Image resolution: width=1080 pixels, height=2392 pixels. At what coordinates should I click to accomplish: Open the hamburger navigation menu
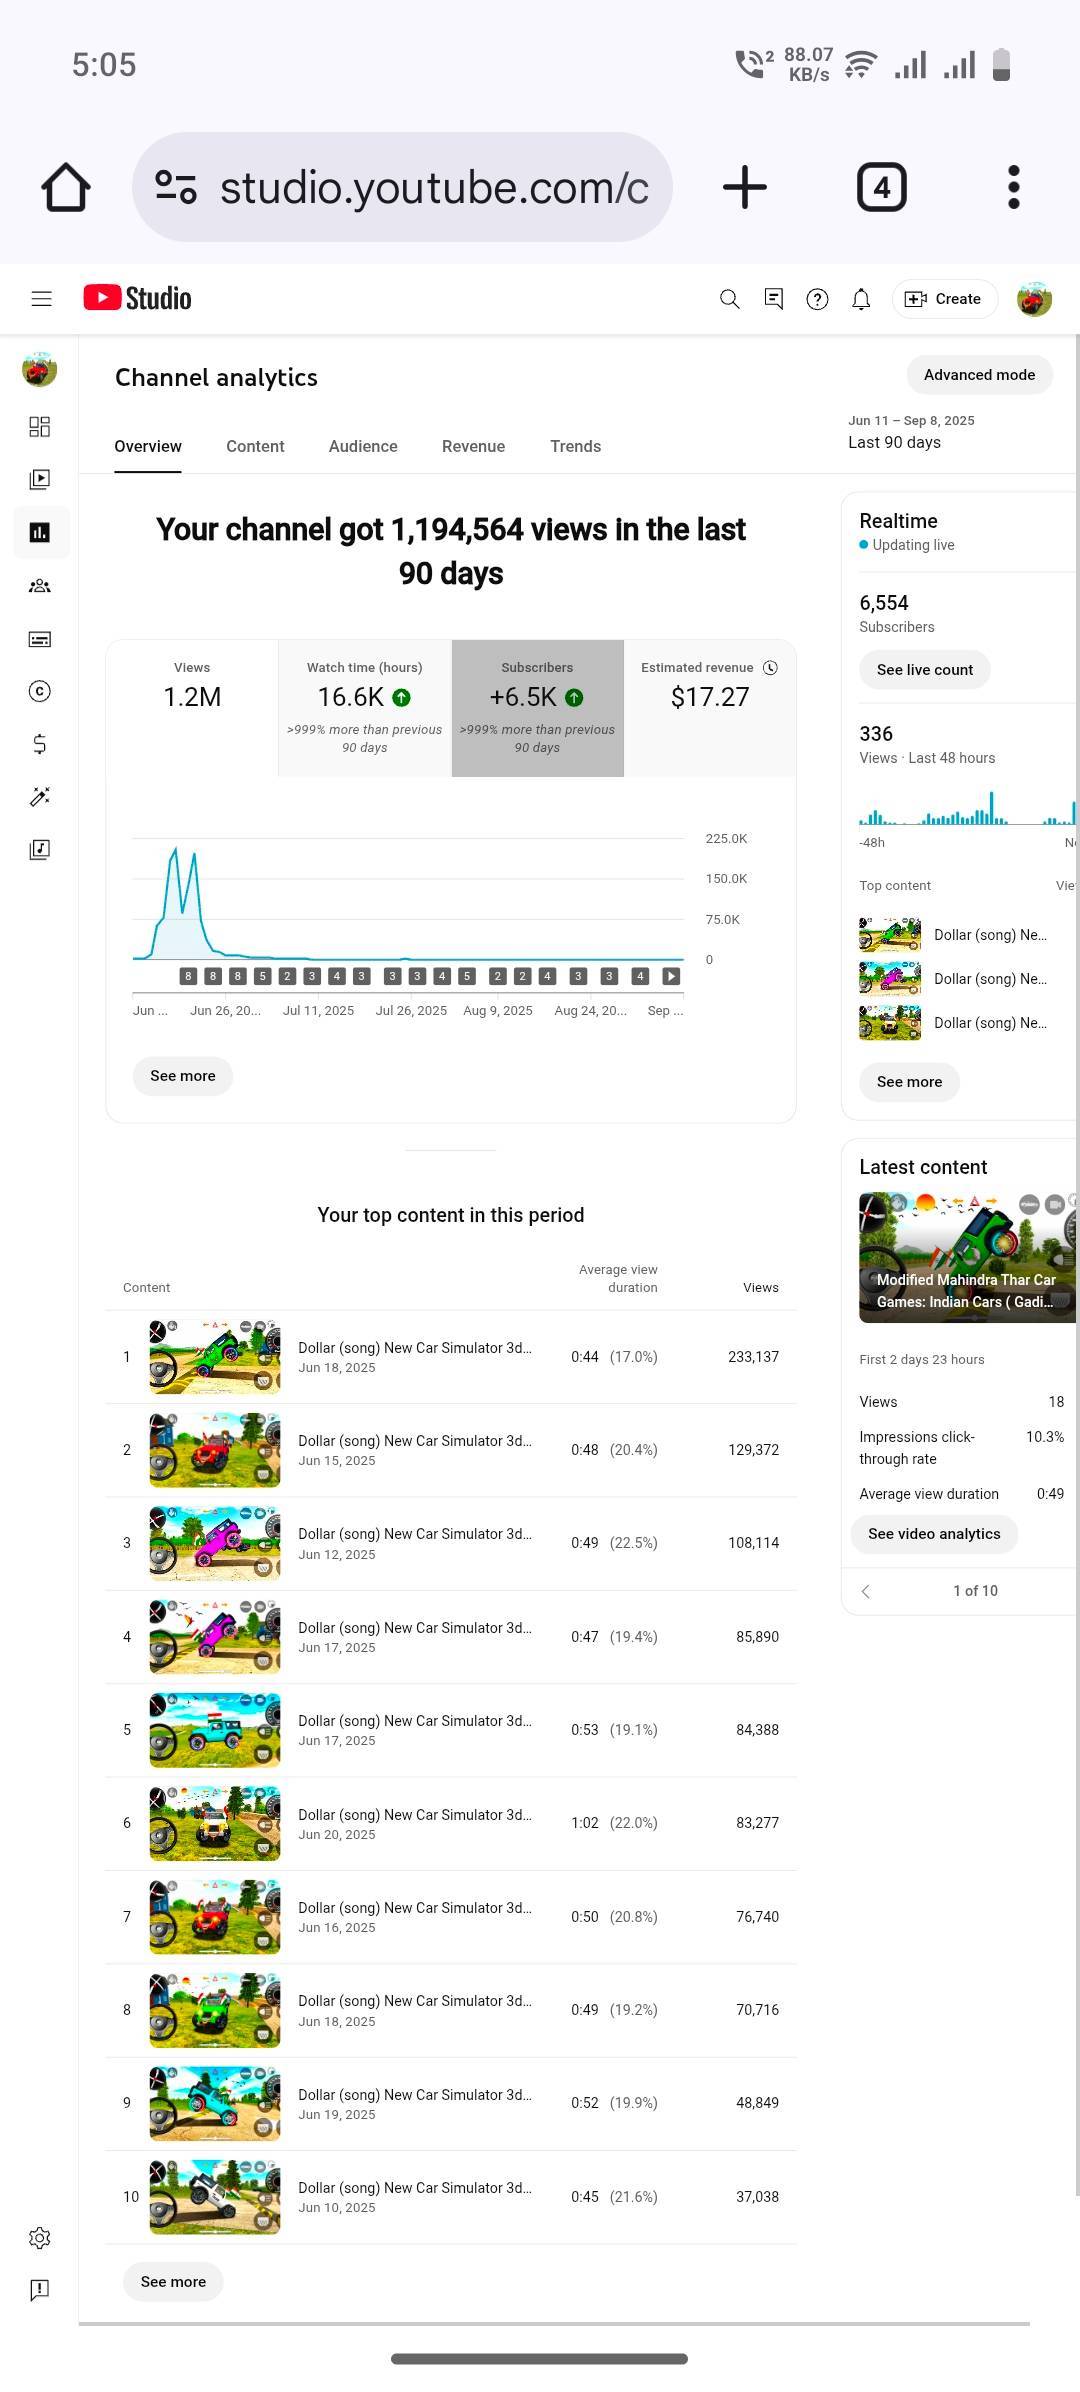click(x=41, y=299)
